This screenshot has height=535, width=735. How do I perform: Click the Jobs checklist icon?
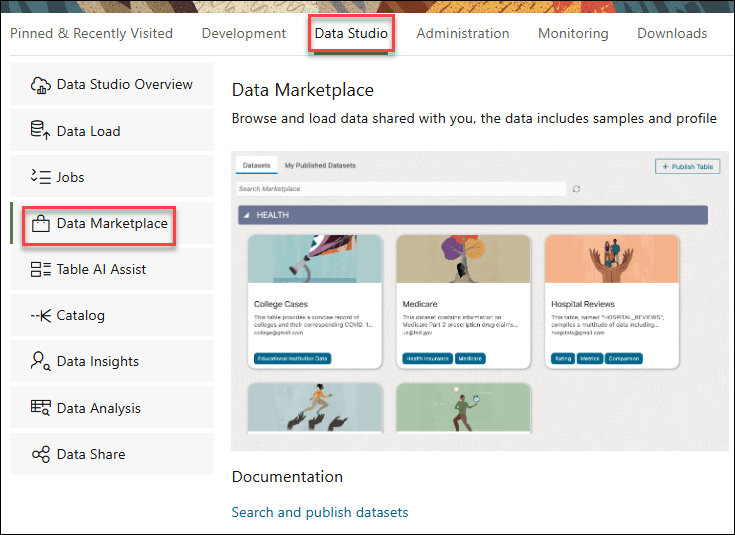[x=41, y=177]
